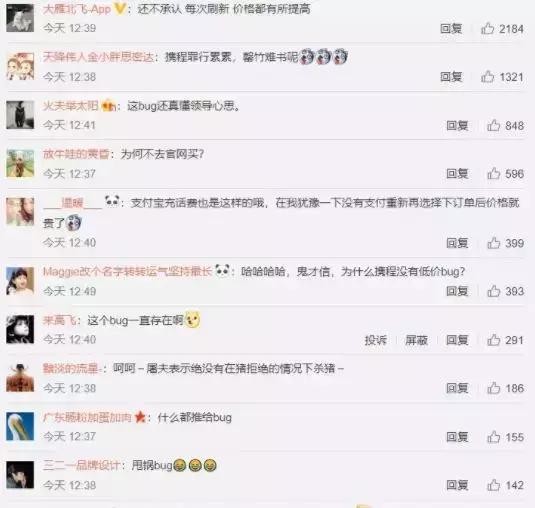This screenshot has width=535, height=508.
Task: Open username Maggie改个名字 profile link
Action: pos(127,272)
